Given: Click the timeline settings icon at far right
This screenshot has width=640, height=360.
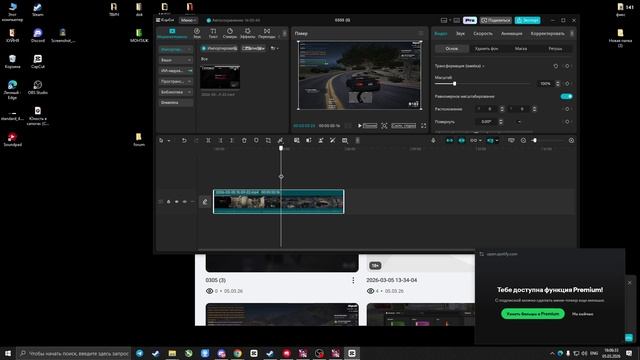Looking at the screenshot, I should (x=571, y=140).
